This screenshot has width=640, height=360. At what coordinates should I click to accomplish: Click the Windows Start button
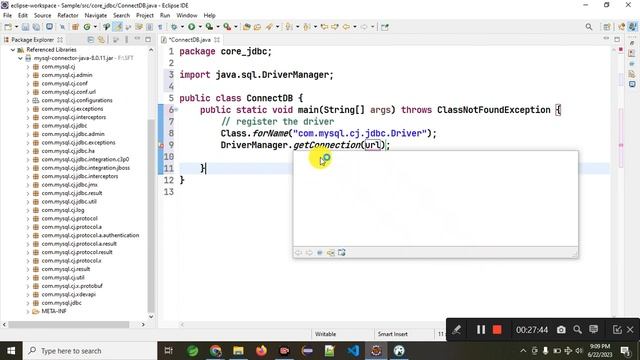click(x=11, y=351)
